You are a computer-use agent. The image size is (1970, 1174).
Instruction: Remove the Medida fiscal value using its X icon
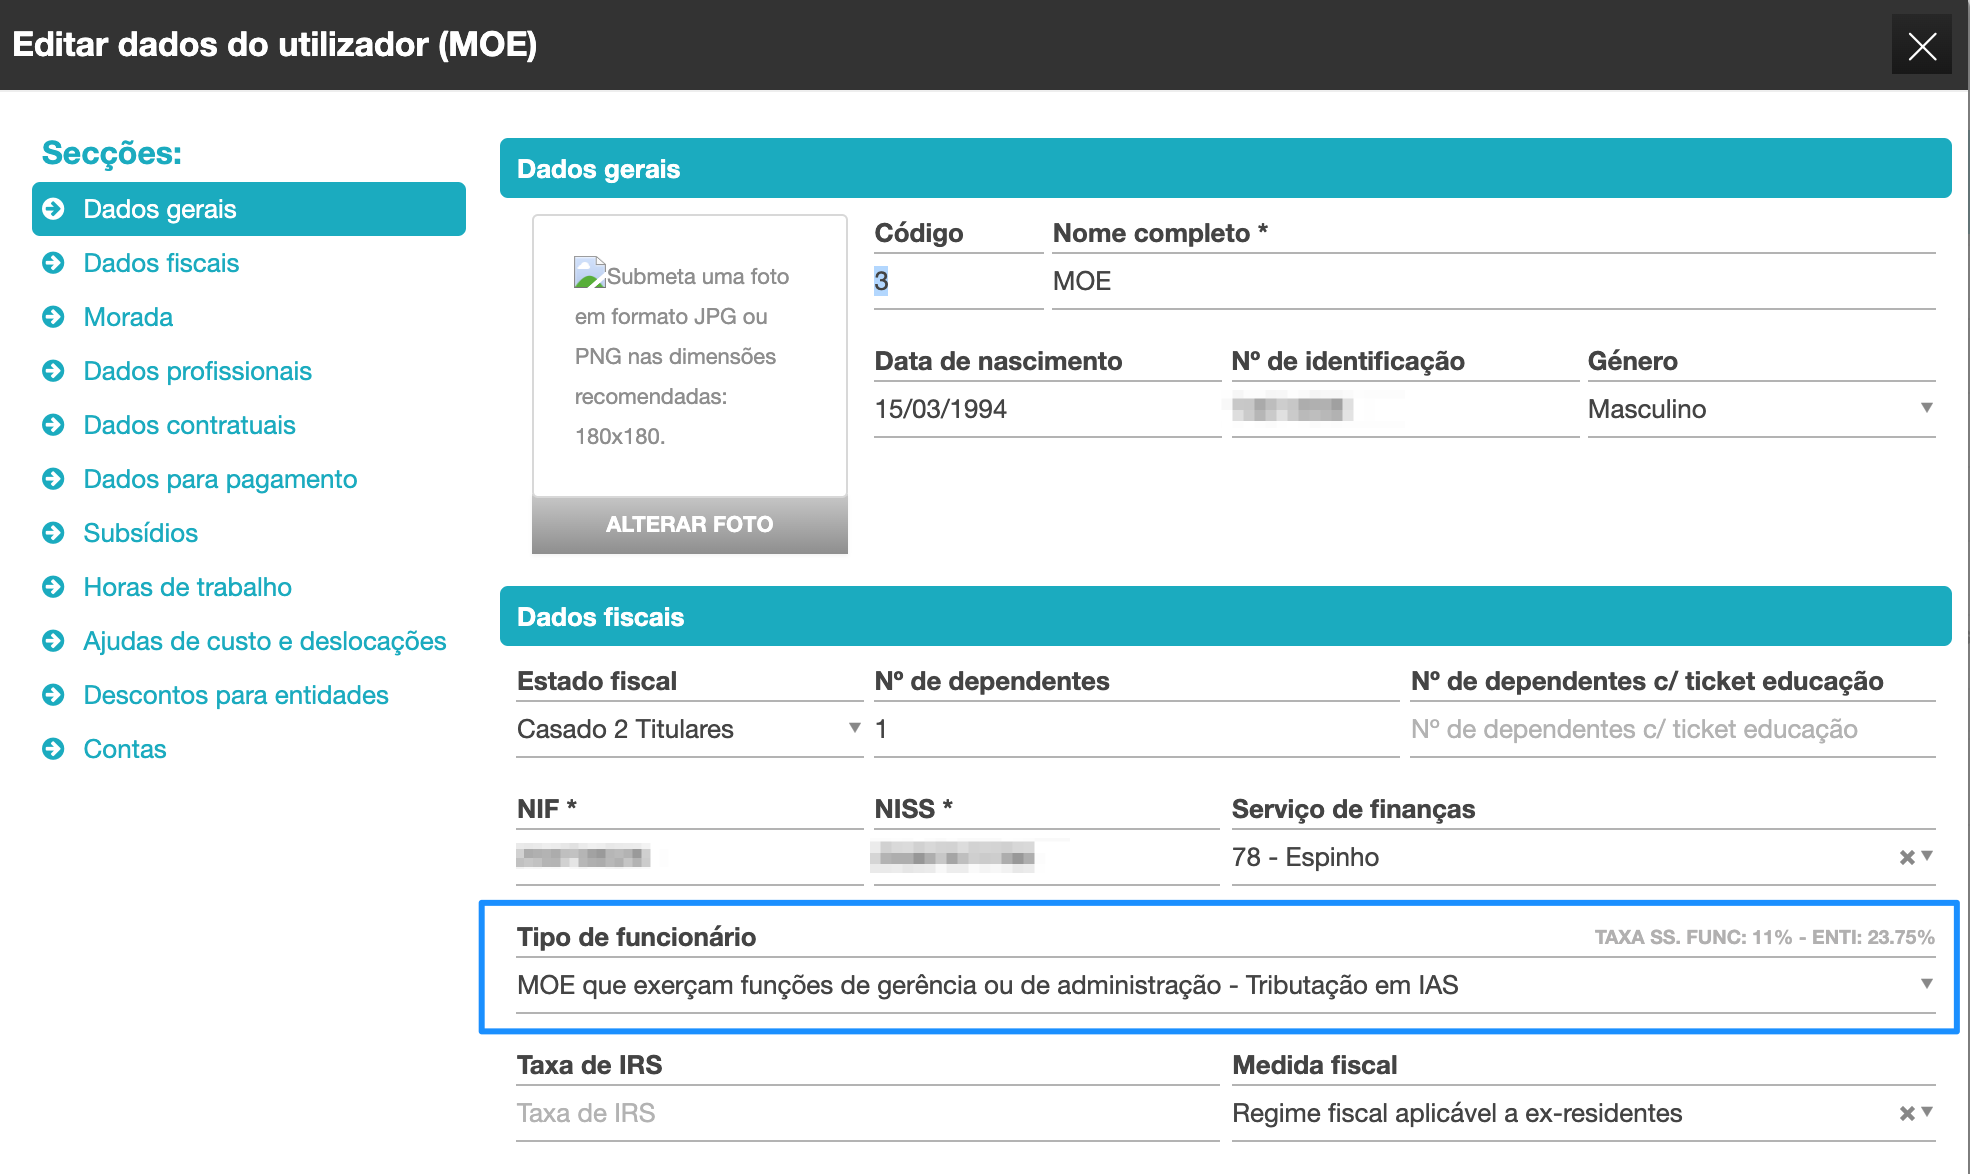point(1908,1112)
